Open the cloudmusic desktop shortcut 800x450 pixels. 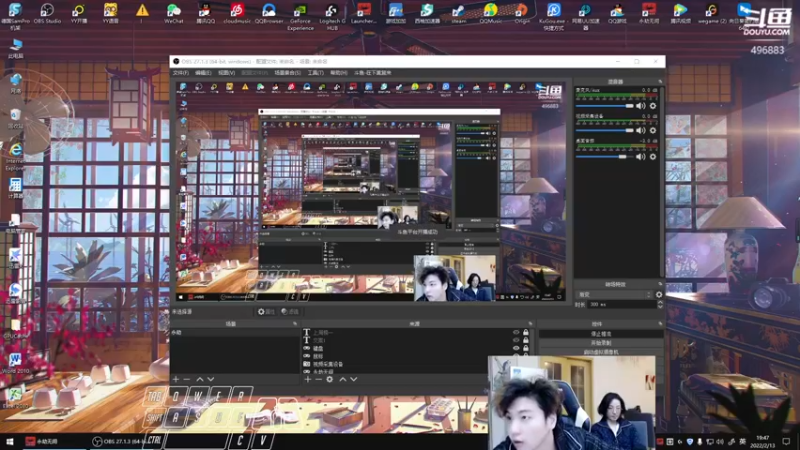coord(237,13)
